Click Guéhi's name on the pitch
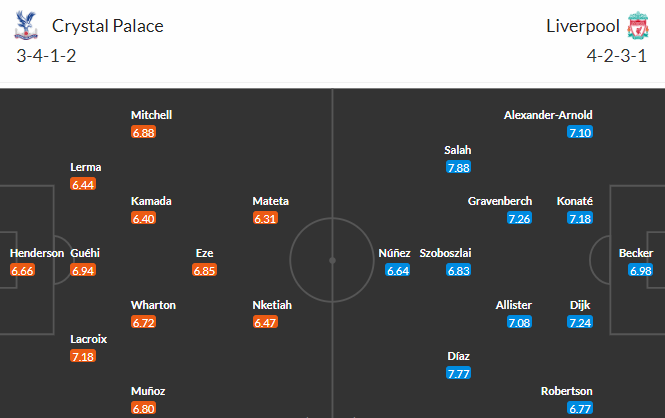Image resolution: width=665 pixels, height=418 pixels. click(85, 253)
